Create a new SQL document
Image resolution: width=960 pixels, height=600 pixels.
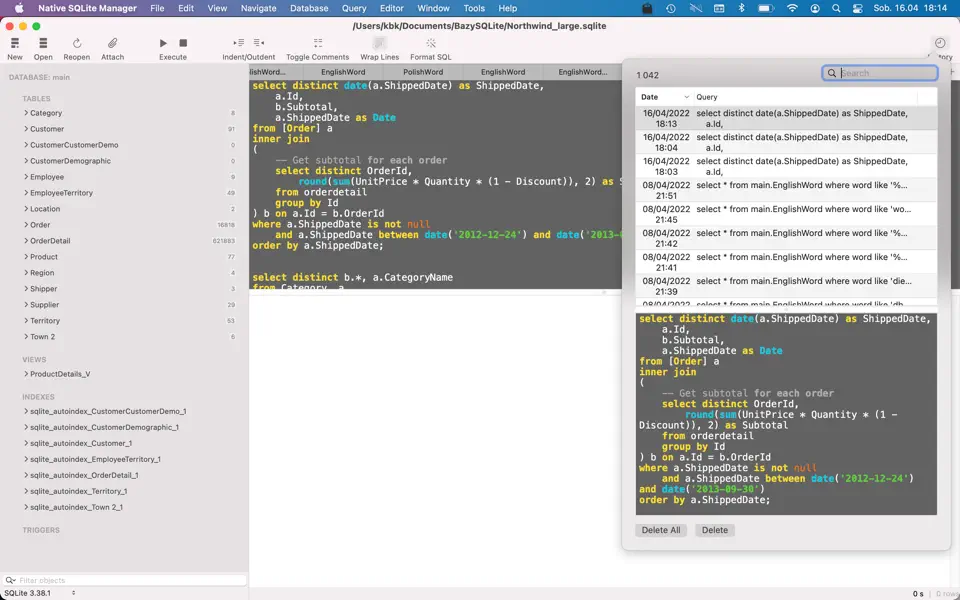click(x=14, y=45)
